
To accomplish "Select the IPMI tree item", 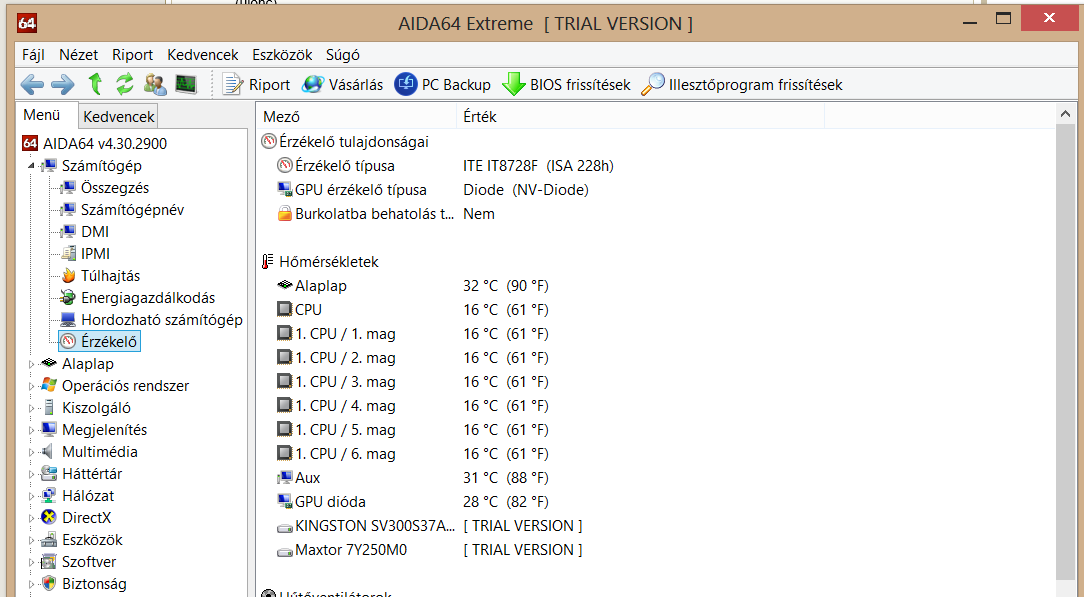I will click(x=85, y=254).
